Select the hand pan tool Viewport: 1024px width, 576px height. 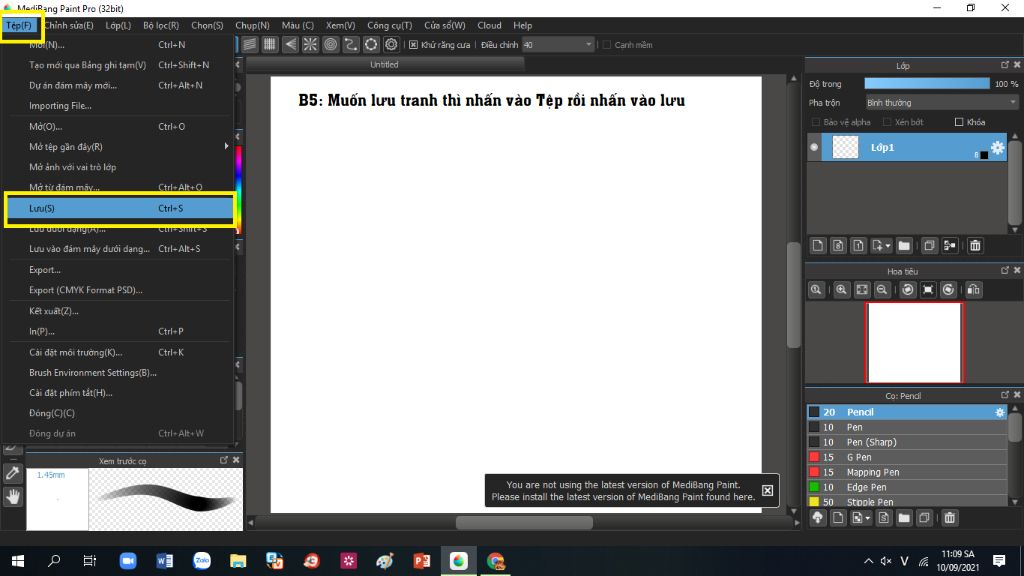pos(12,498)
